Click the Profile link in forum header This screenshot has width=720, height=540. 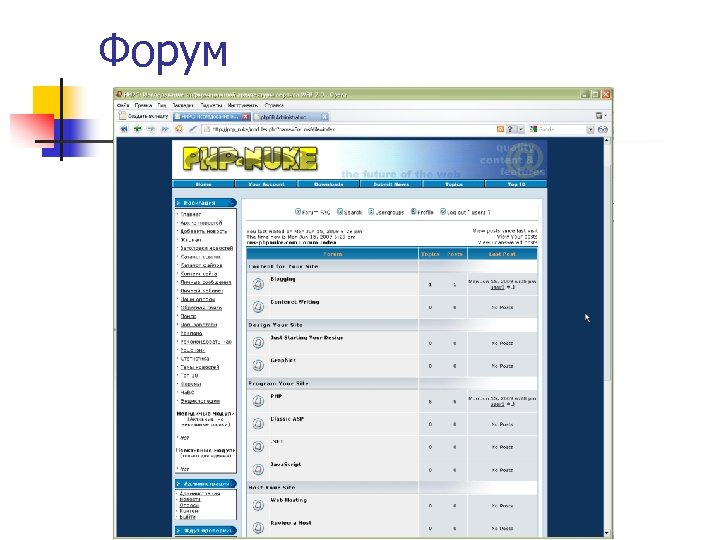click(x=426, y=212)
